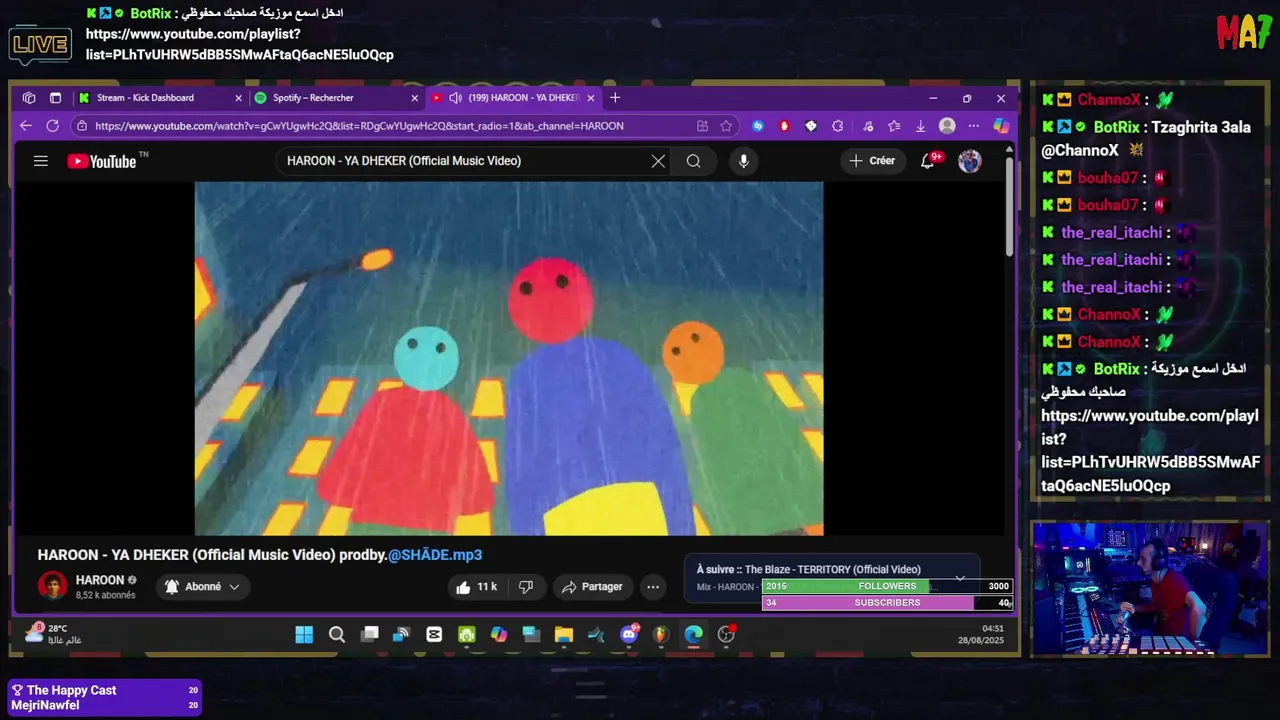
Task: Close the HAROON YouTube tab
Action: point(591,98)
